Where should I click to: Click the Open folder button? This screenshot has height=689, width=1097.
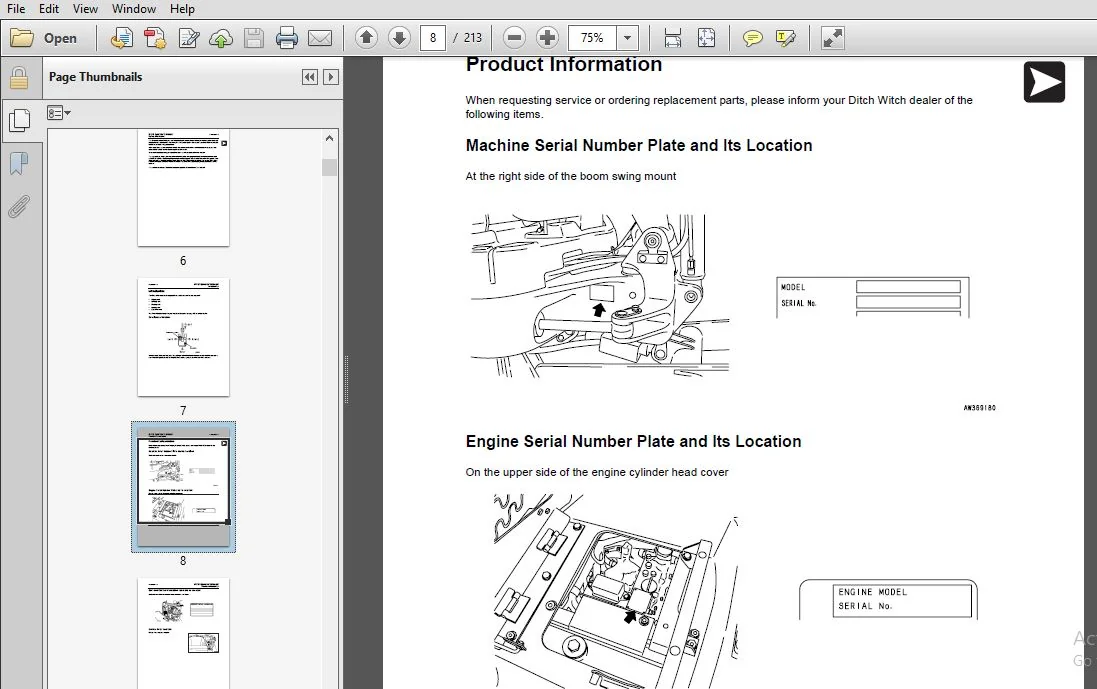click(x=43, y=38)
